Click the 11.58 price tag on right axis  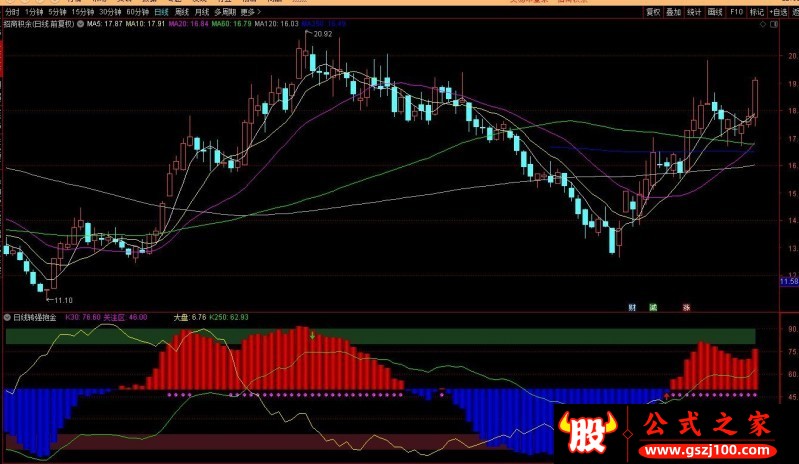789,281
